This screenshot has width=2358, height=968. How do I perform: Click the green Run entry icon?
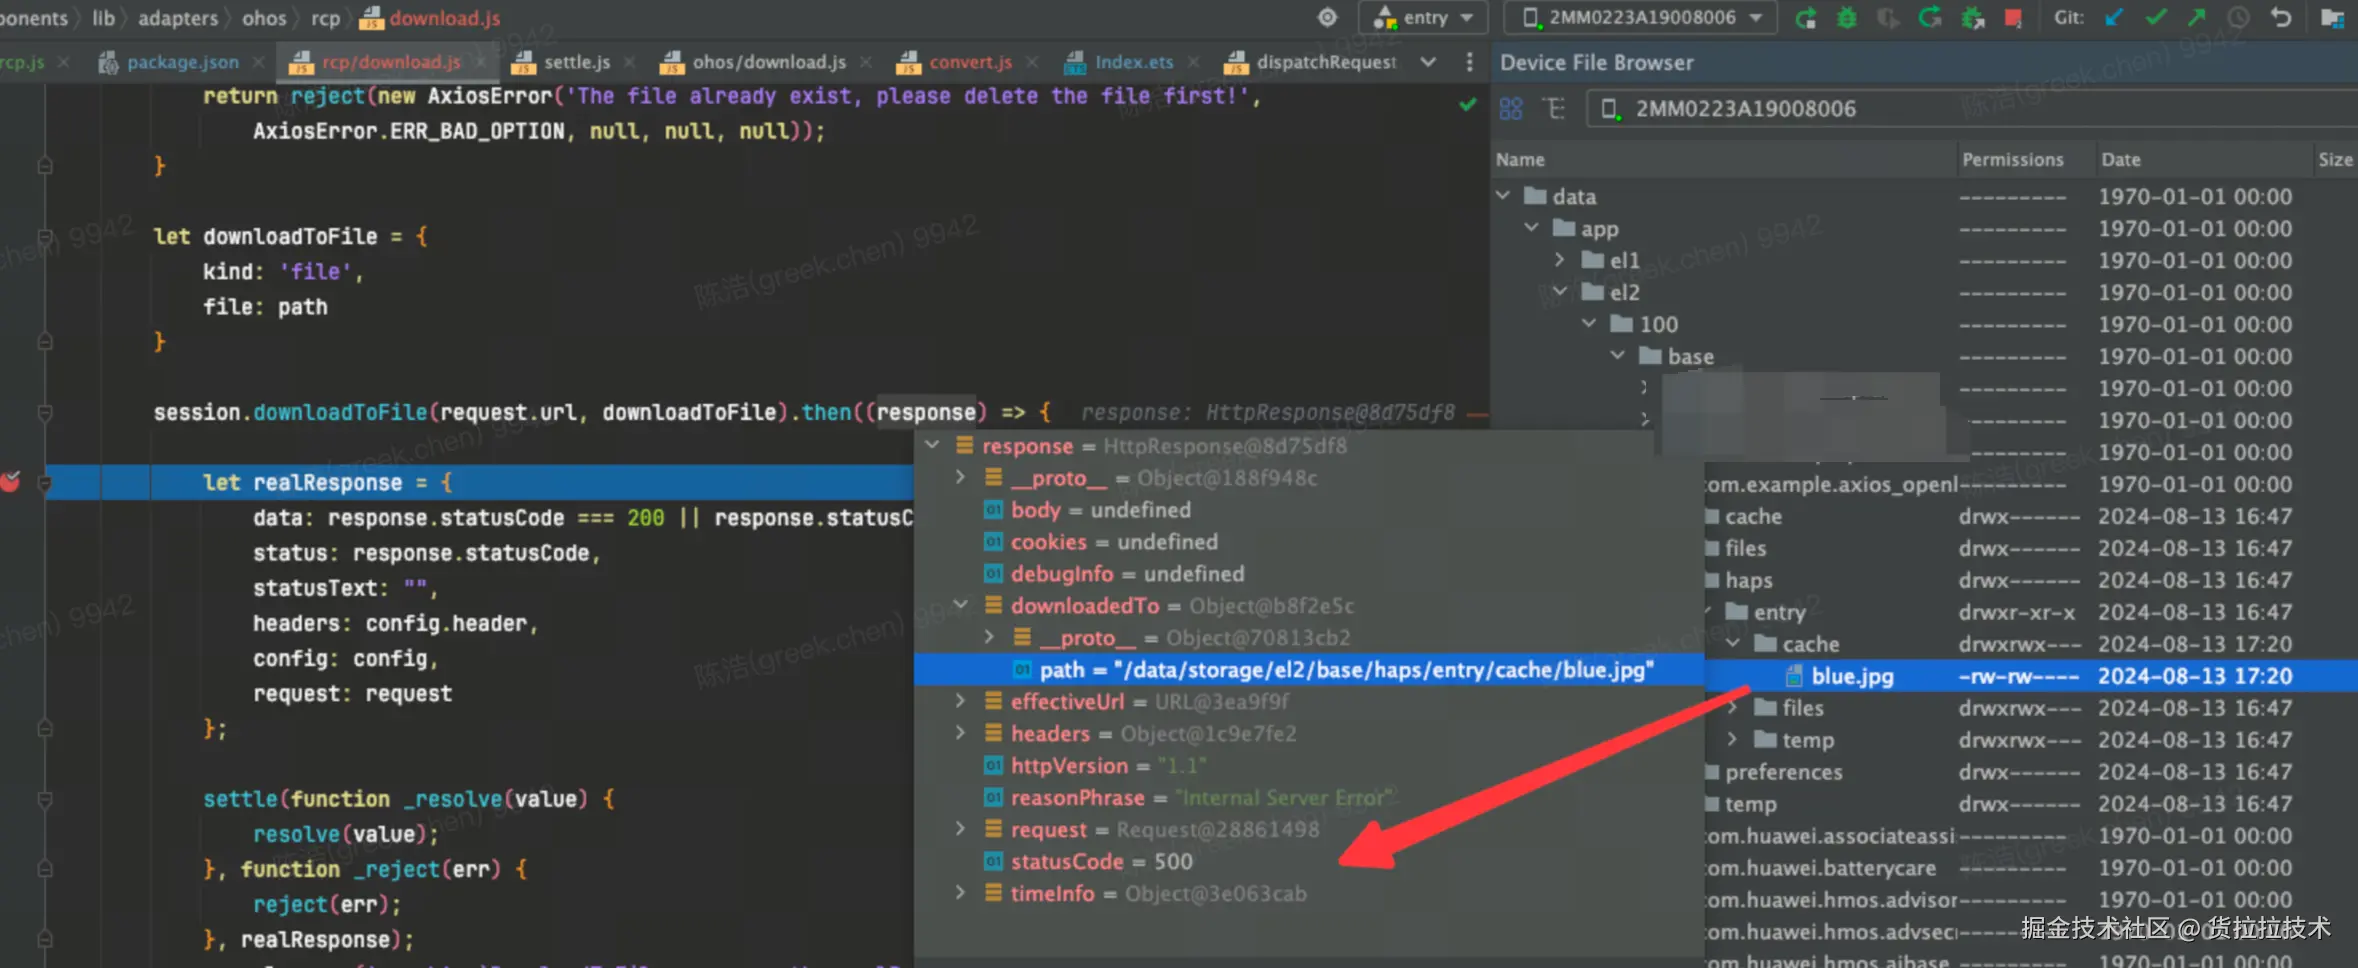(1805, 17)
